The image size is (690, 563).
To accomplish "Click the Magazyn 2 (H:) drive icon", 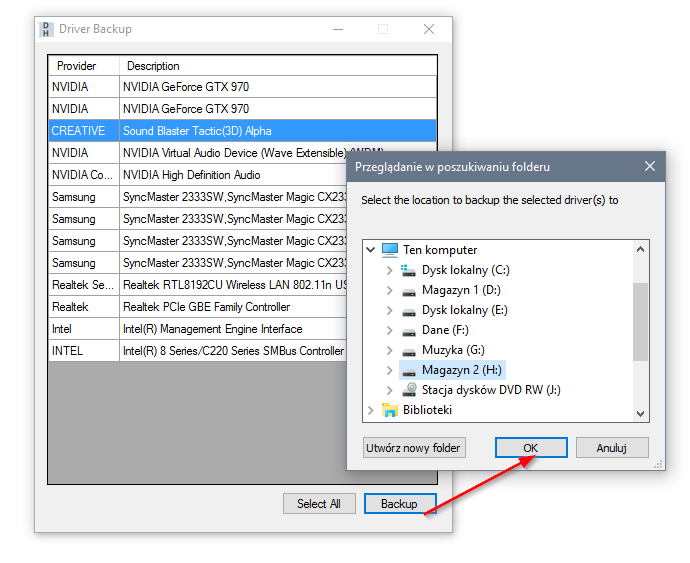I will pyautogui.click(x=409, y=372).
